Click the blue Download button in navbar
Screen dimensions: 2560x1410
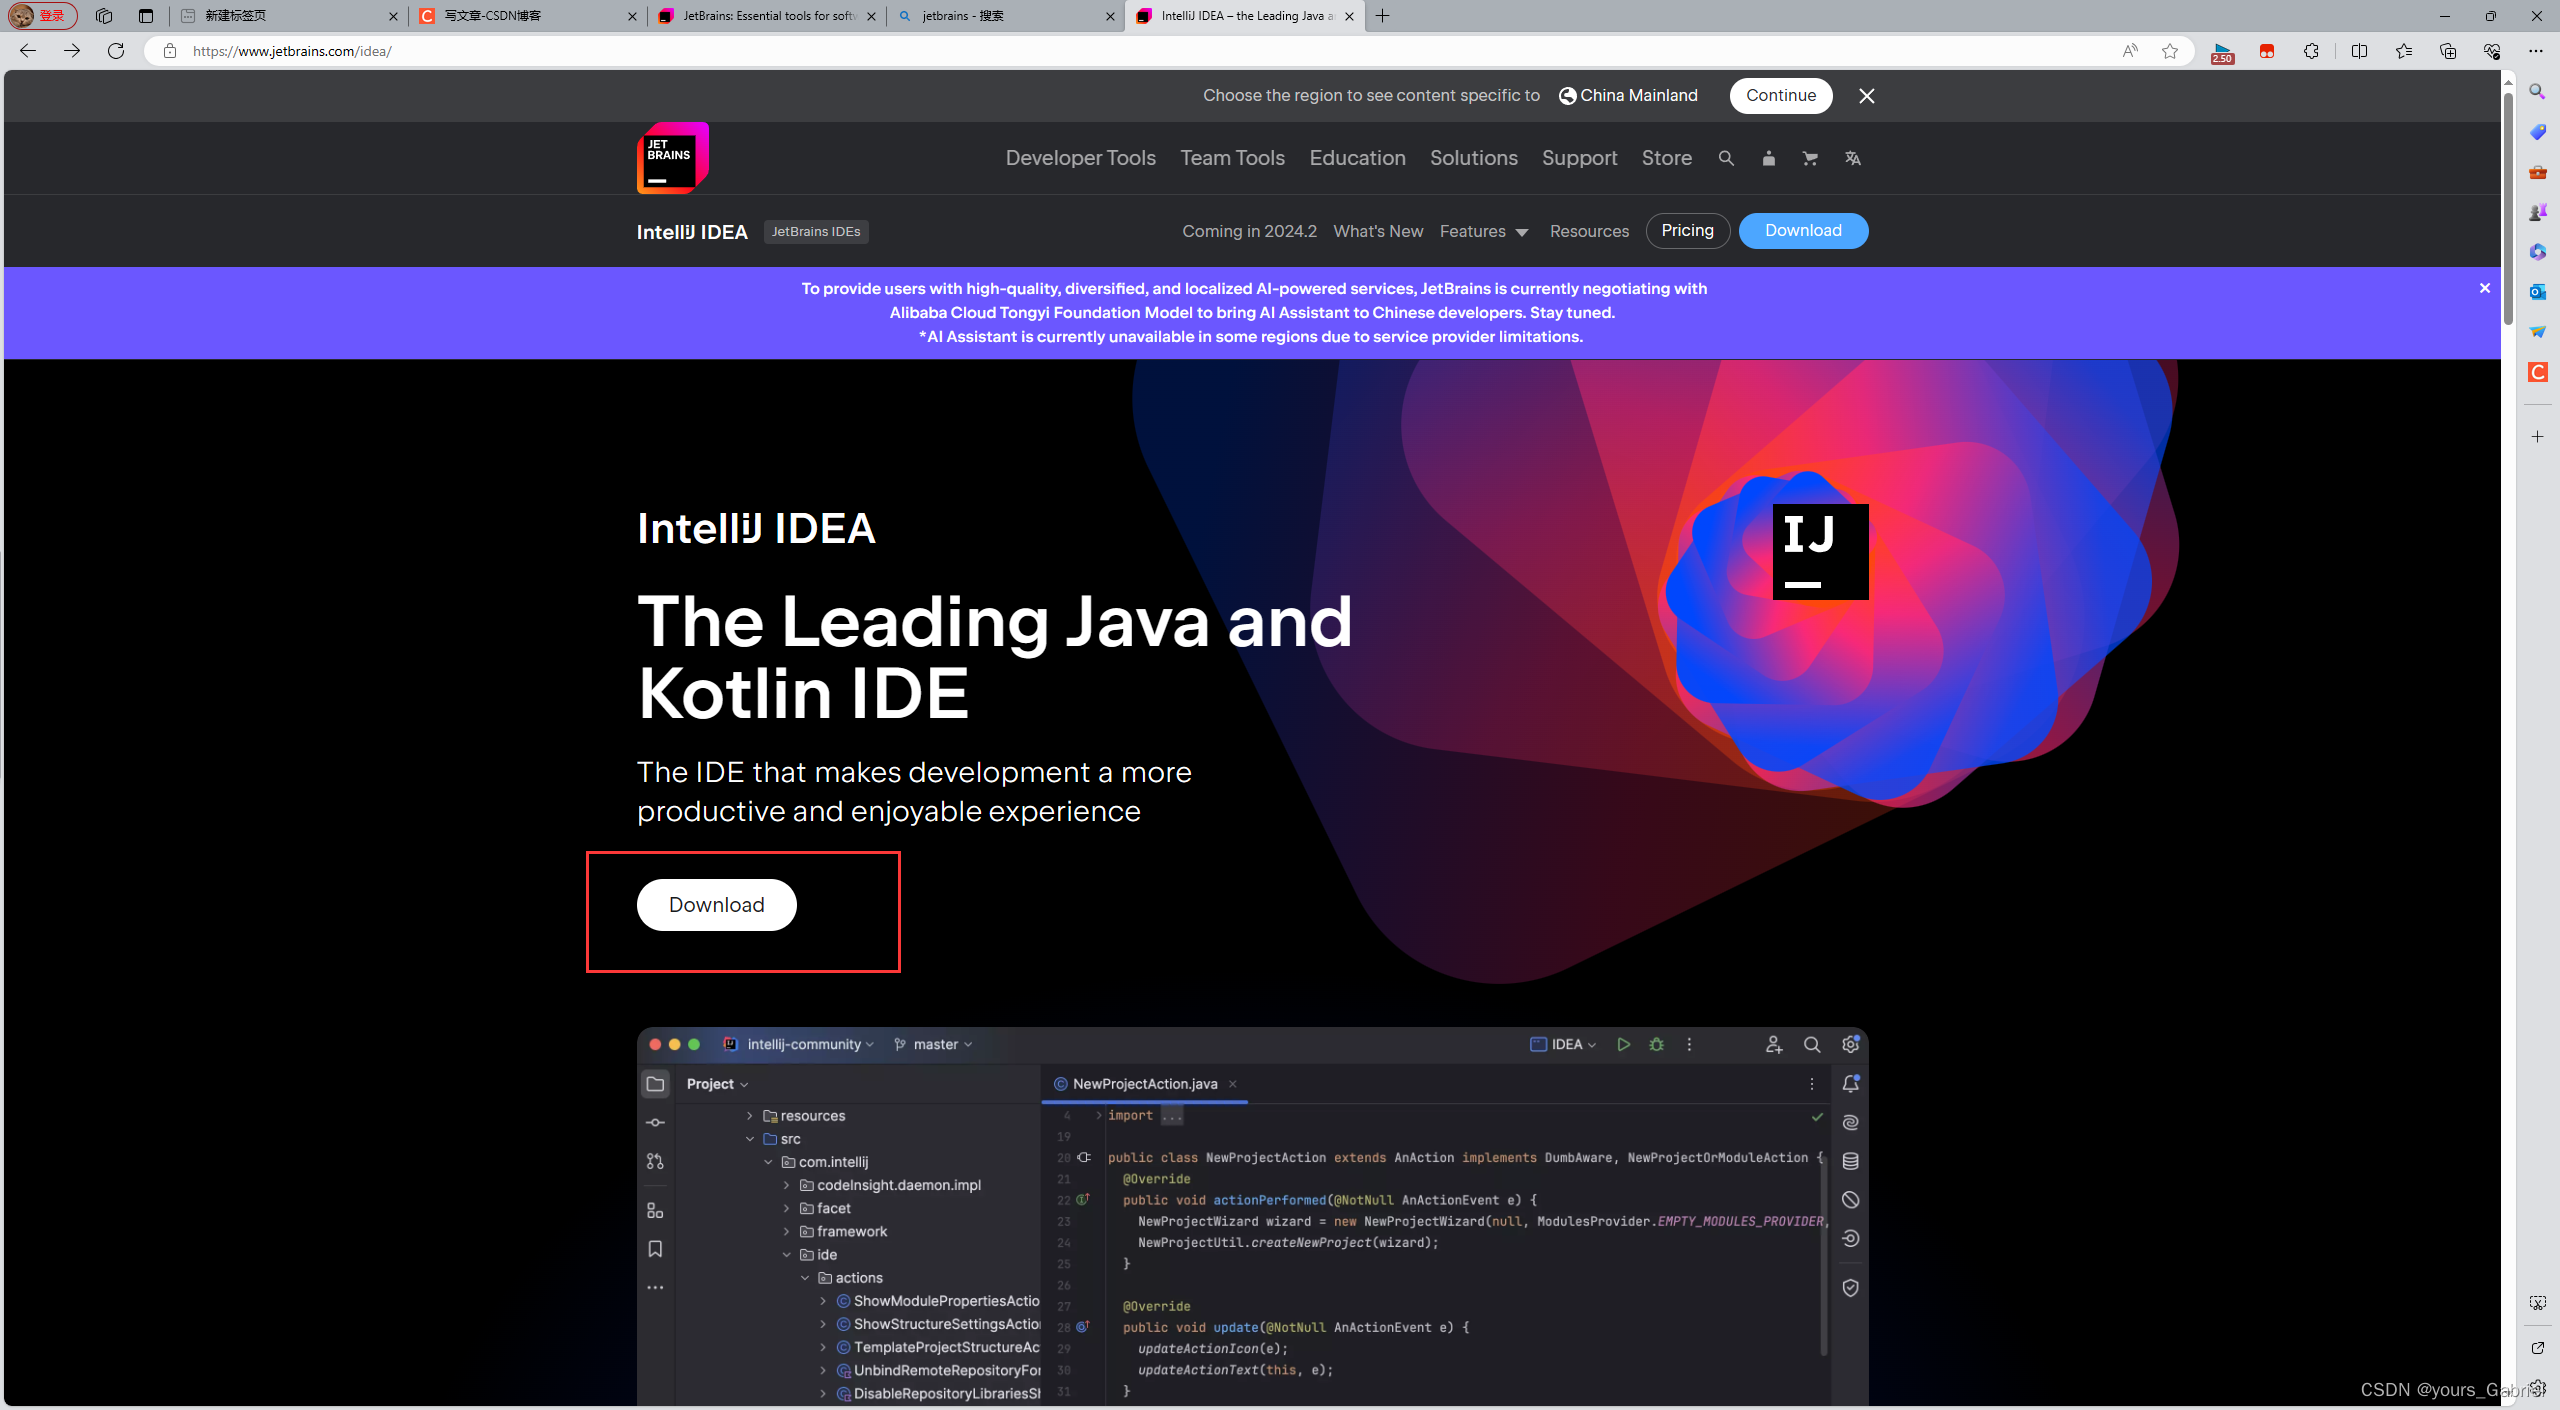point(1803,231)
